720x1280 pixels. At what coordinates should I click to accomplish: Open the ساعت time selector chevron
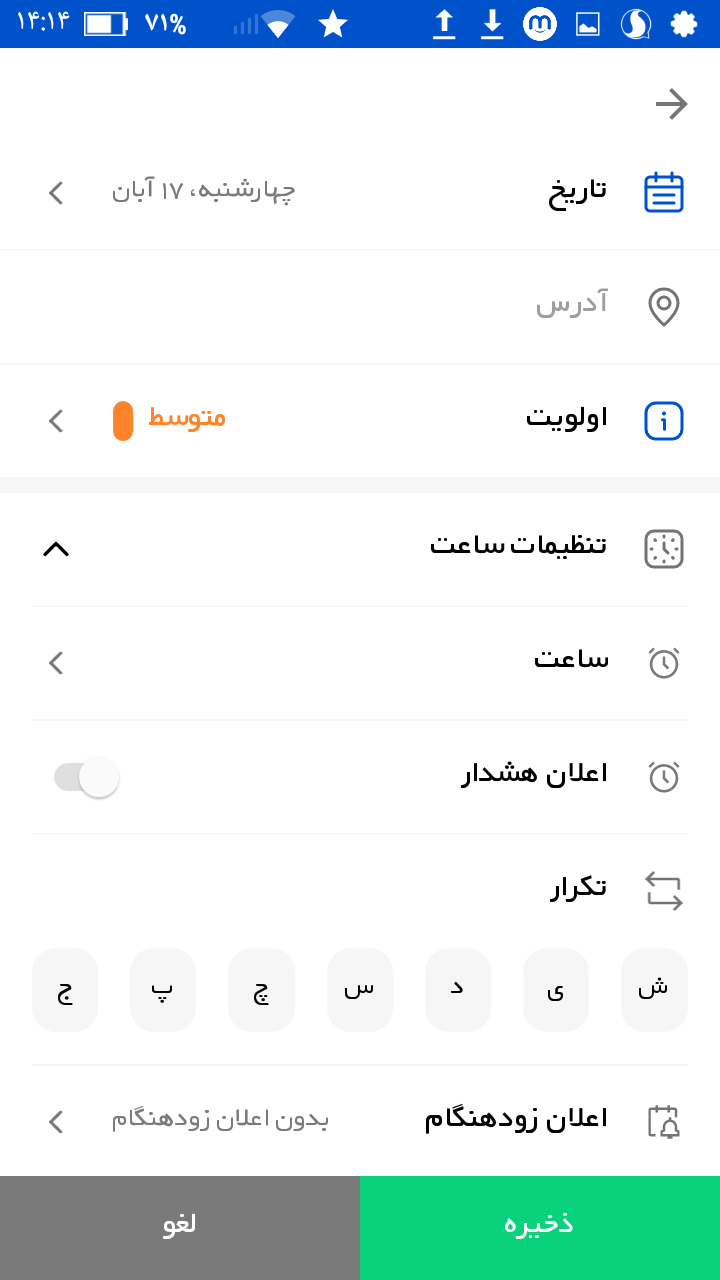point(55,663)
